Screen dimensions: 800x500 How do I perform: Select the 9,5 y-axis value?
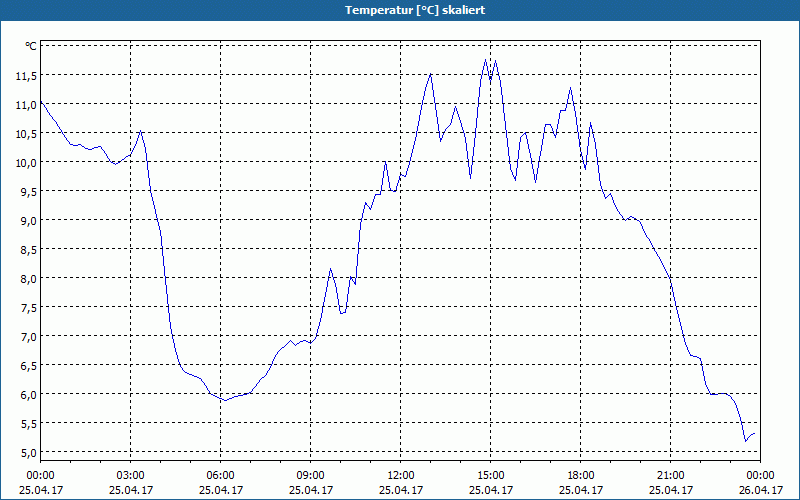28,192
